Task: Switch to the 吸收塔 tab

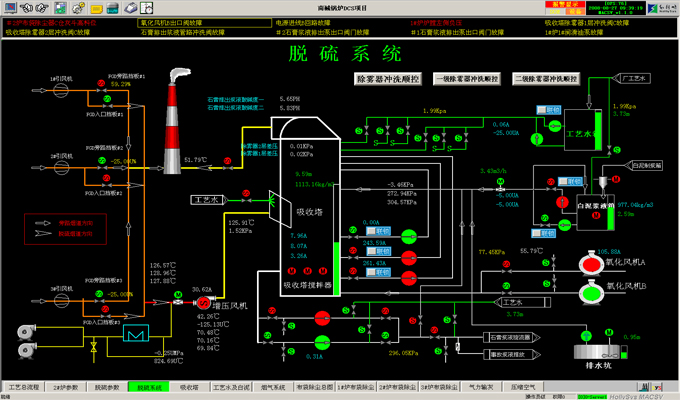Action: (190, 387)
